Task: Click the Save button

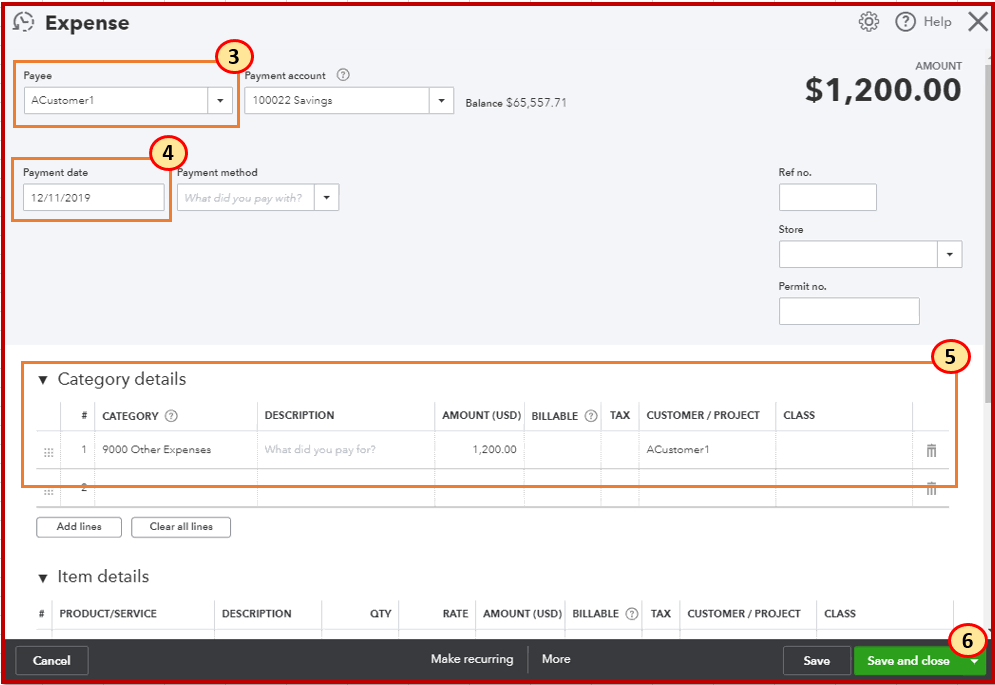Action: click(x=816, y=660)
